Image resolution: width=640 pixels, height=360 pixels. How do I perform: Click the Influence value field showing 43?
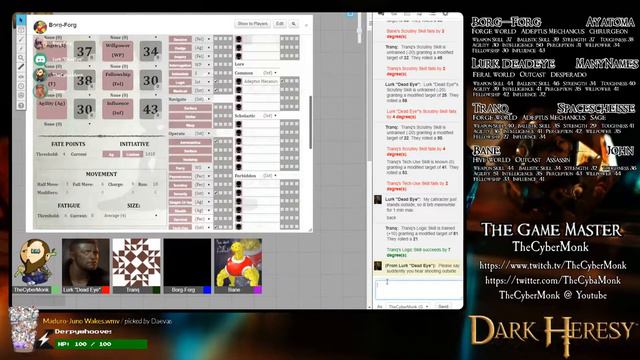(x=151, y=109)
